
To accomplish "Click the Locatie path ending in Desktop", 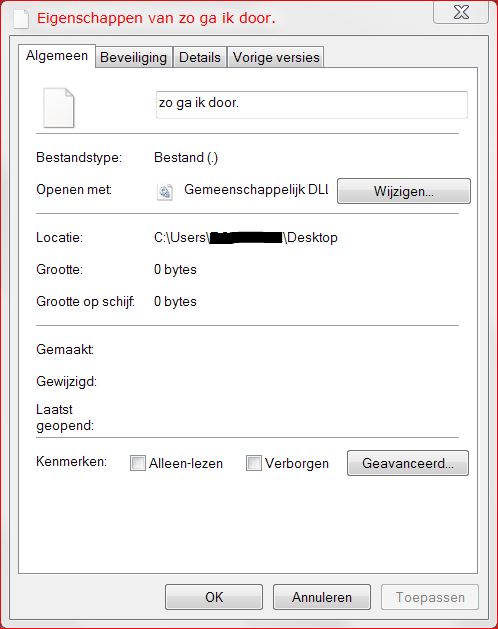I will click(x=246, y=237).
